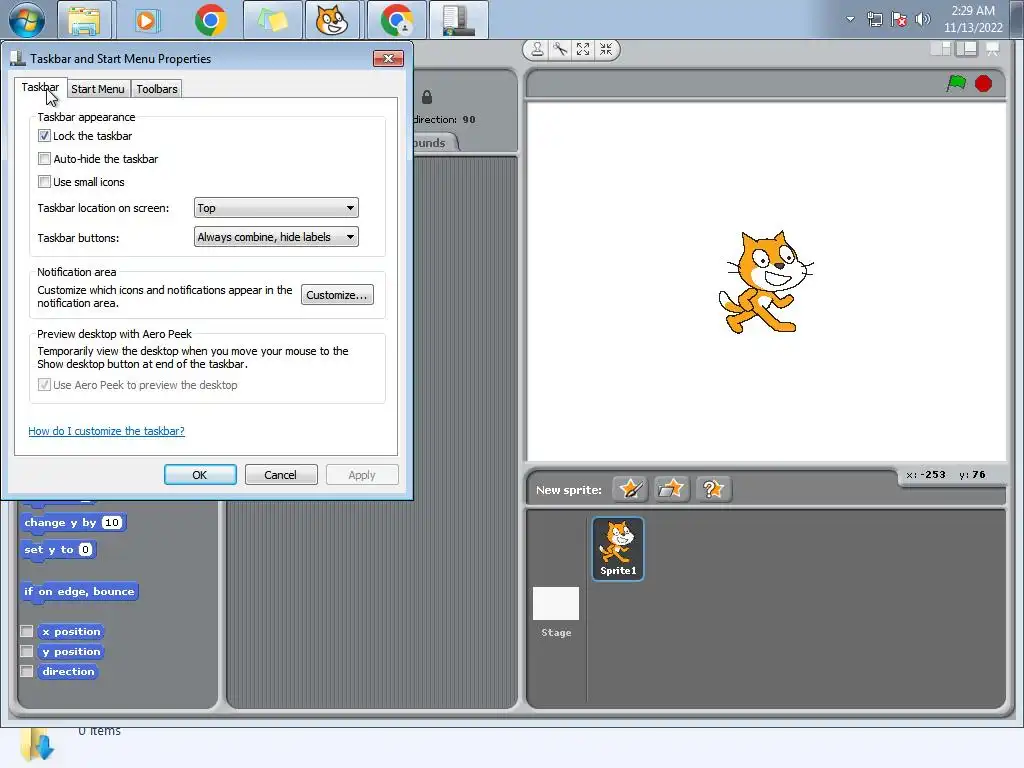Image resolution: width=1024 pixels, height=768 pixels.
Task: Click the Use Aero Peek checkbox
Action: click(44, 385)
